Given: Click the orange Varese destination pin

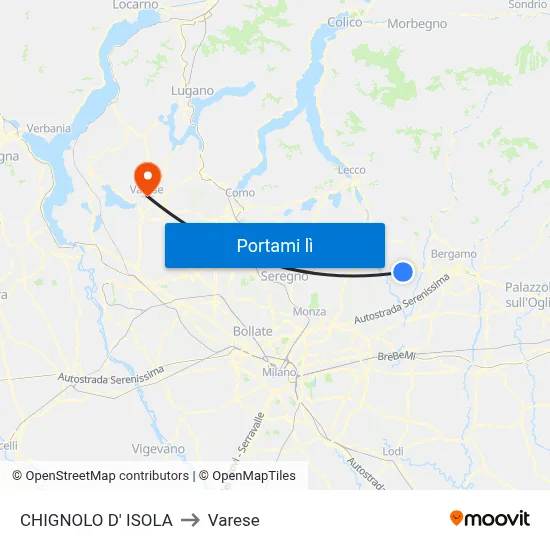Looking at the screenshot, I should tap(148, 178).
